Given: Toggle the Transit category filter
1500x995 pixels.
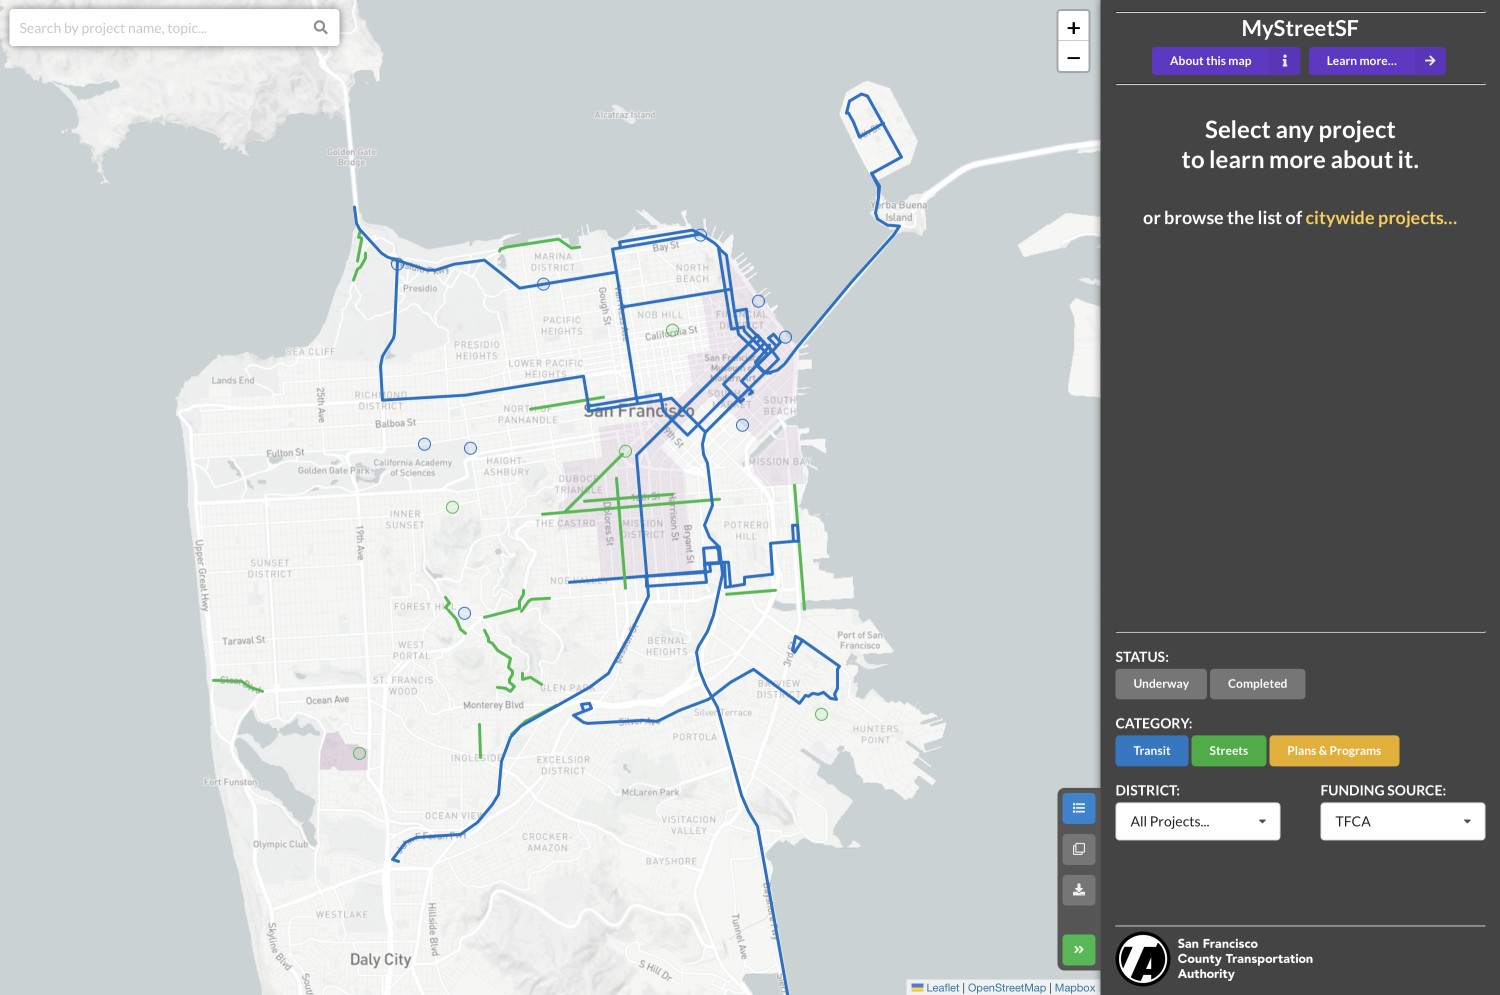Looking at the screenshot, I should 1151,750.
